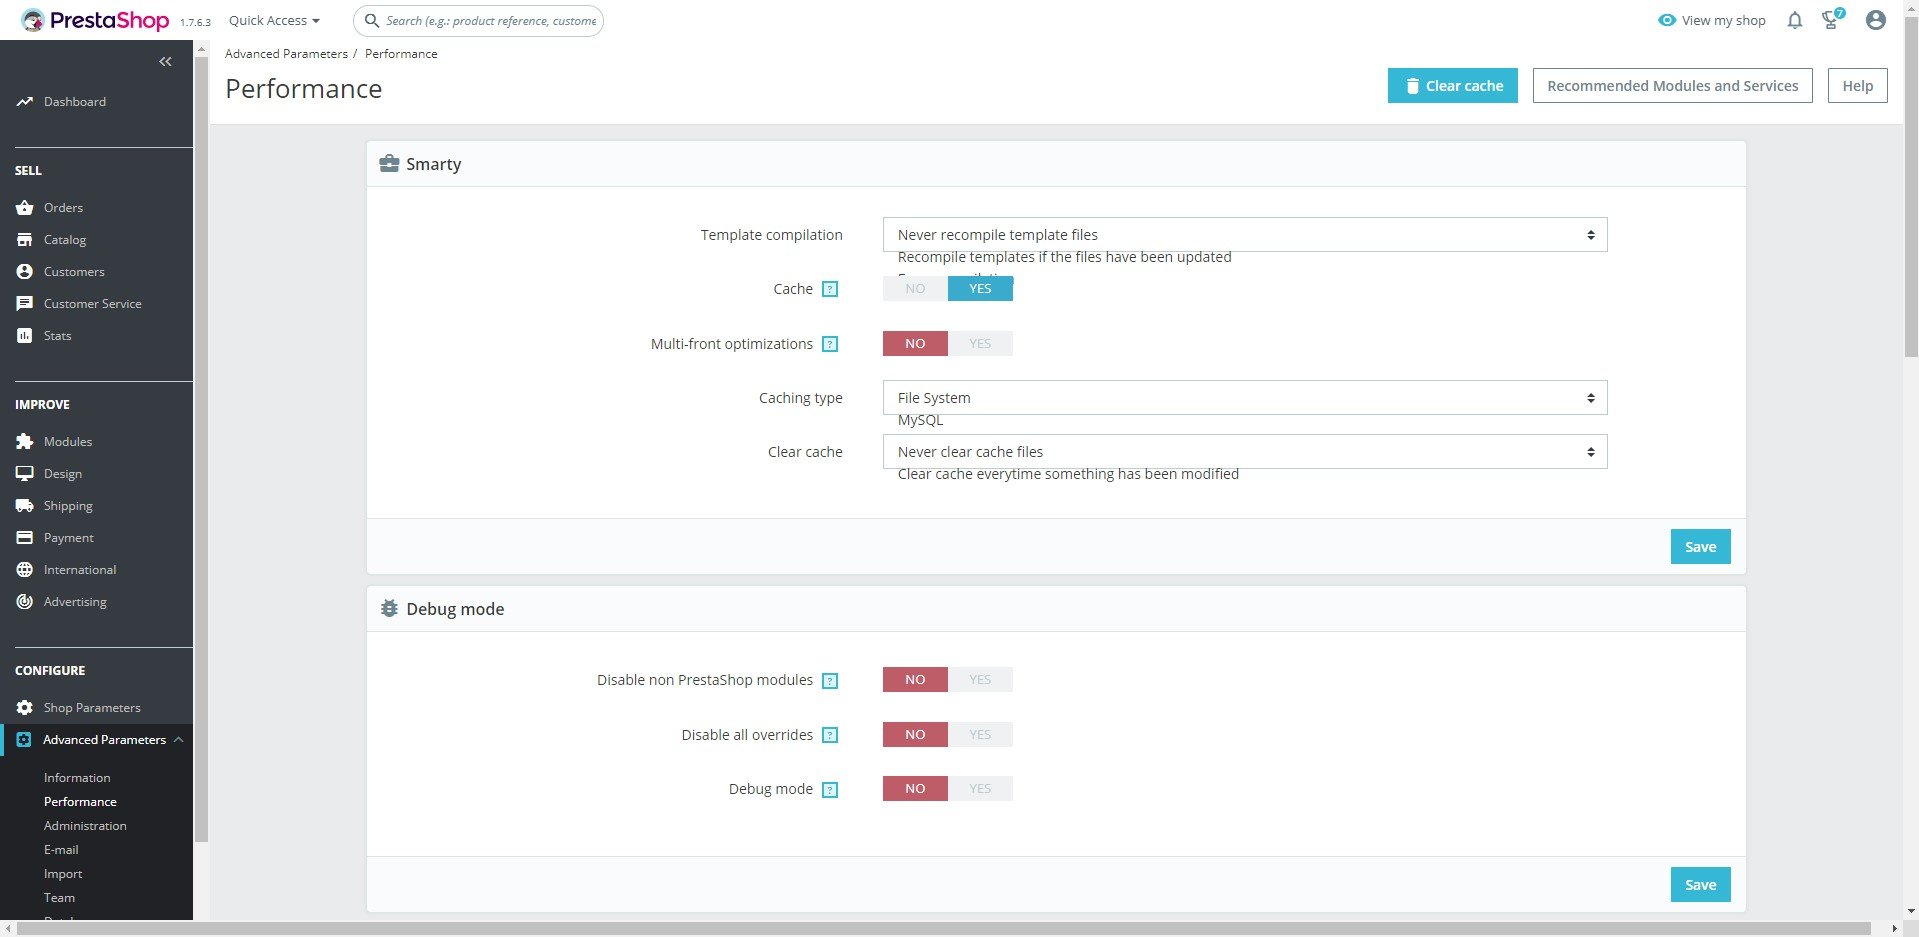
Task: Expand the Quick Access menu
Action: pos(275,20)
